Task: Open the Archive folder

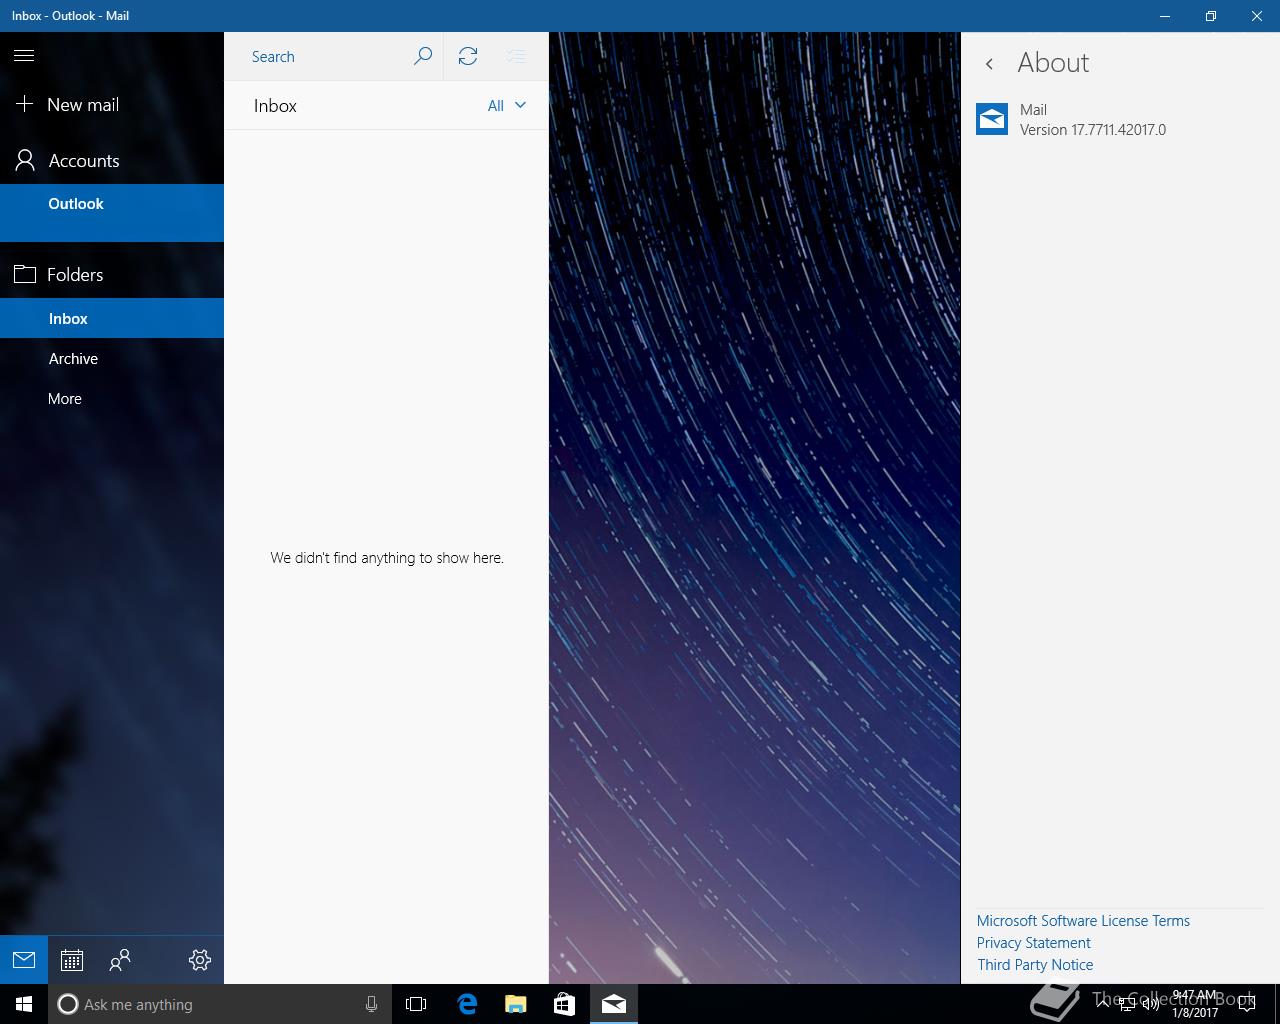Action: click(x=112, y=358)
